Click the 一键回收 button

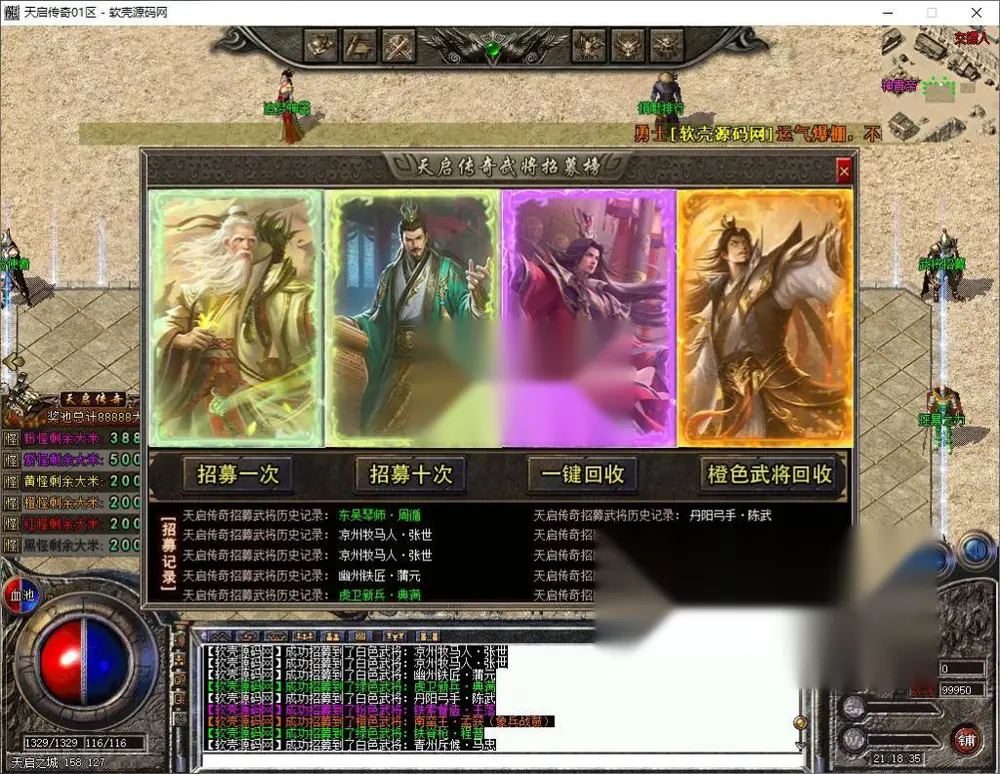pos(582,474)
